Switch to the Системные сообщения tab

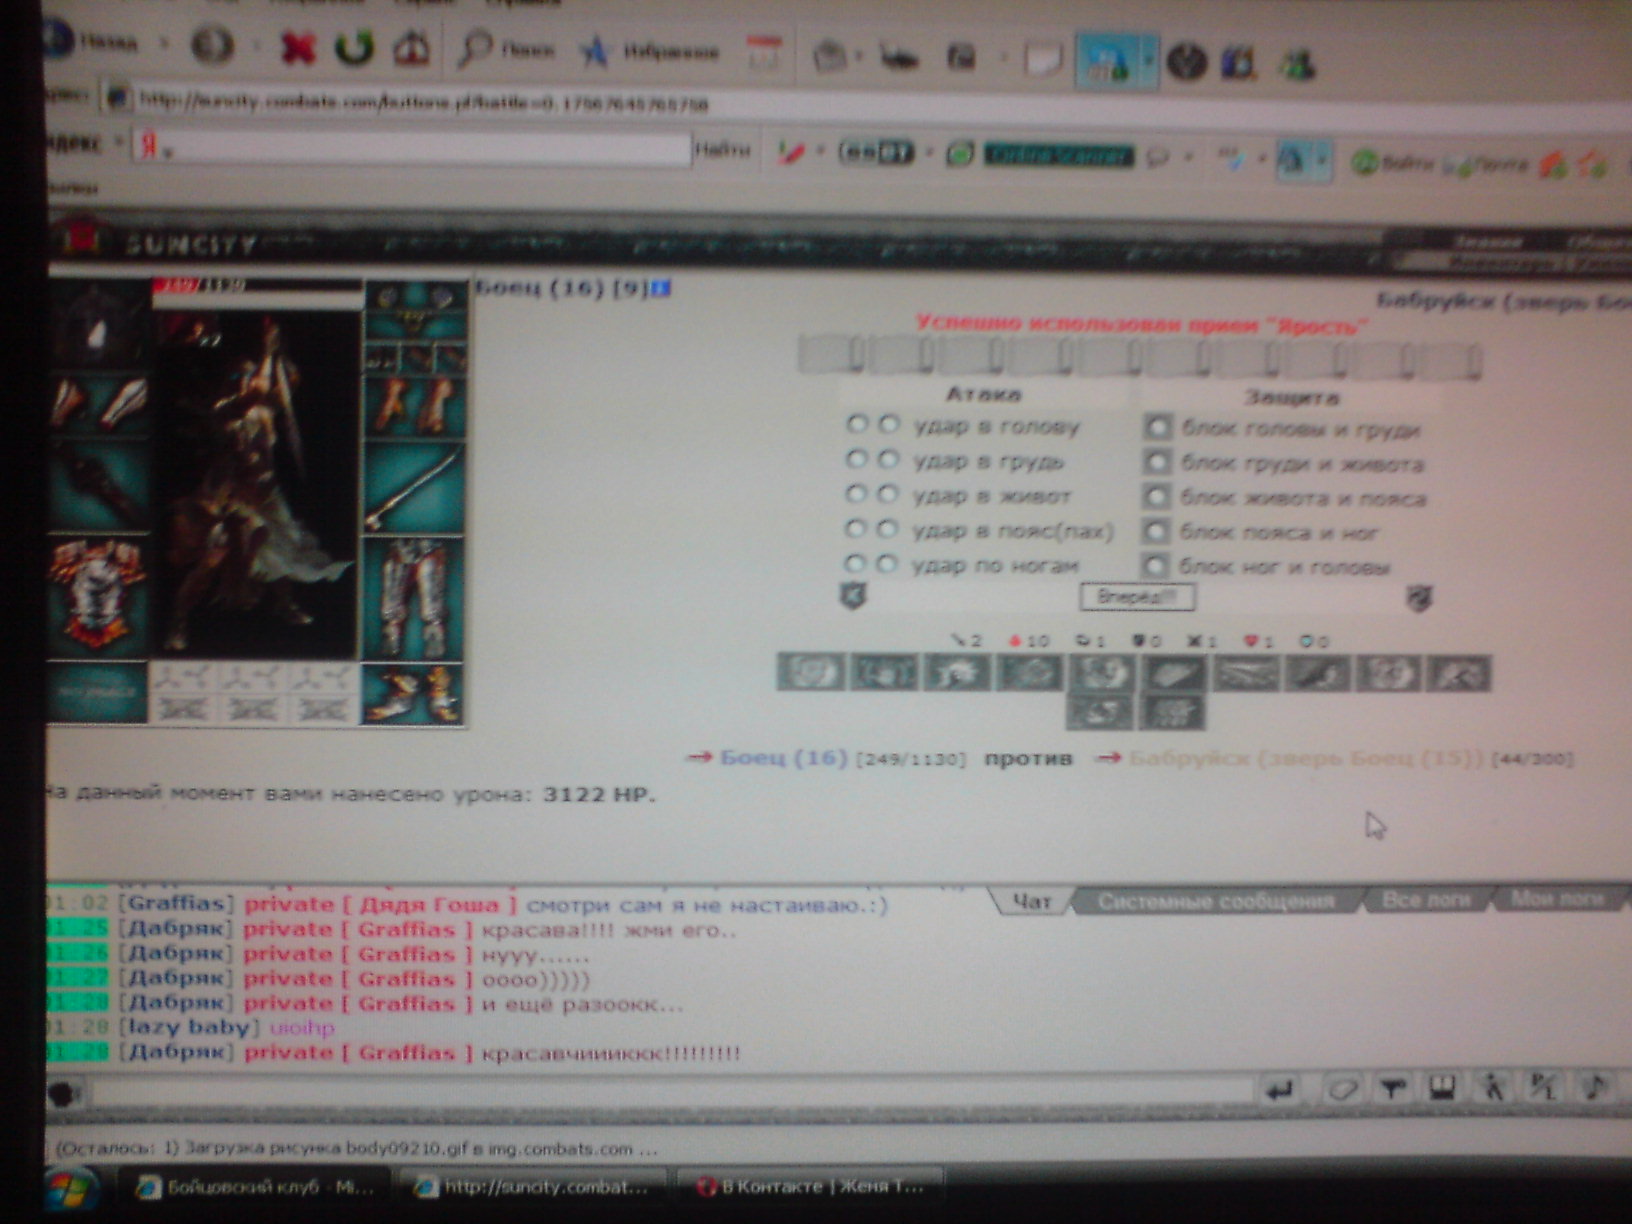(1216, 901)
